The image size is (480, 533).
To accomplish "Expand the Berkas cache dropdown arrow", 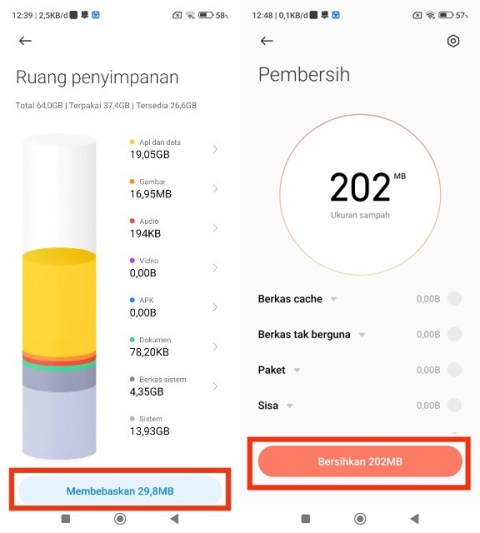I will click(x=334, y=299).
